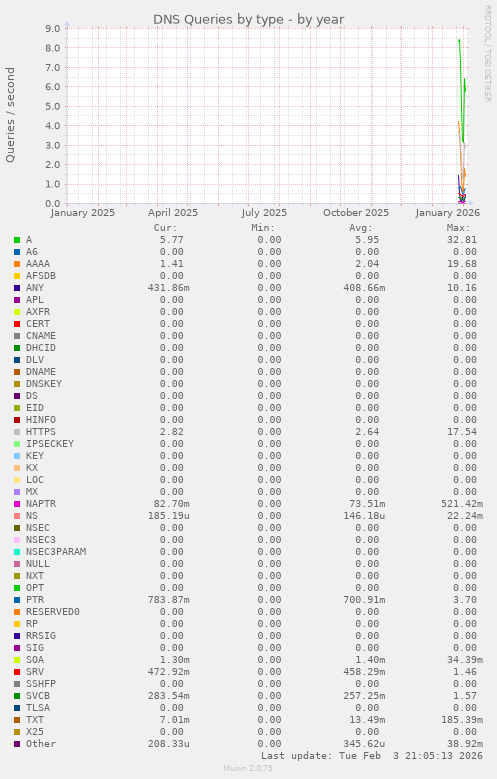This screenshot has height=779, width=497.
Task: Click the X25 legend label
Action: click(x=35, y=732)
